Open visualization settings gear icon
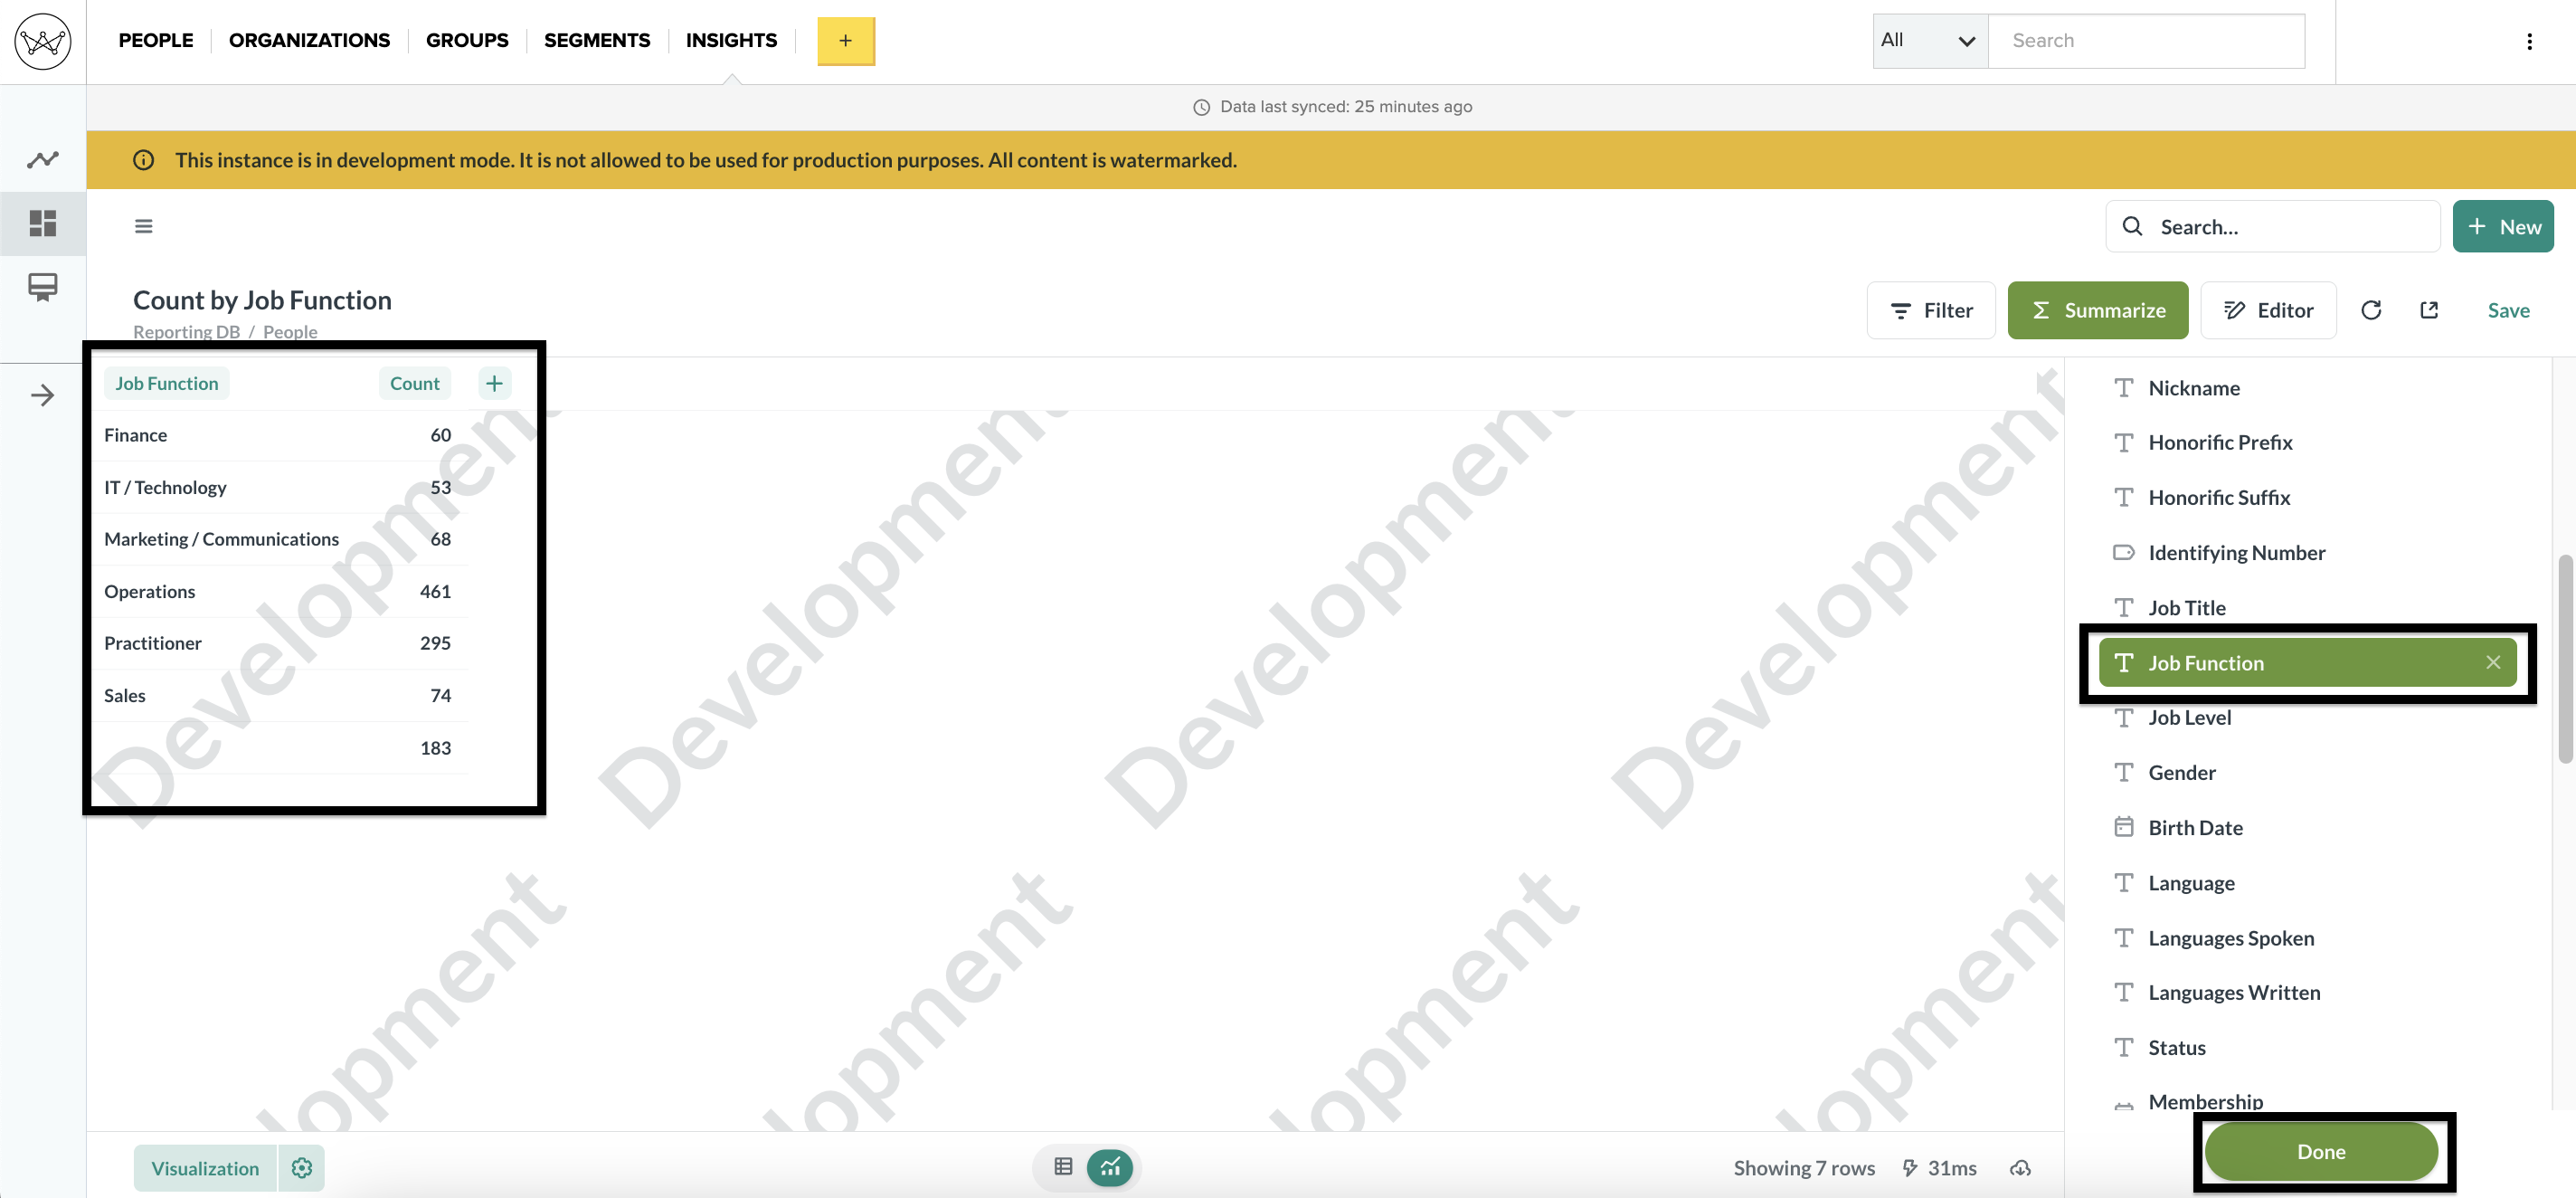Image resolution: width=2576 pixels, height=1198 pixels. point(302,1168)
